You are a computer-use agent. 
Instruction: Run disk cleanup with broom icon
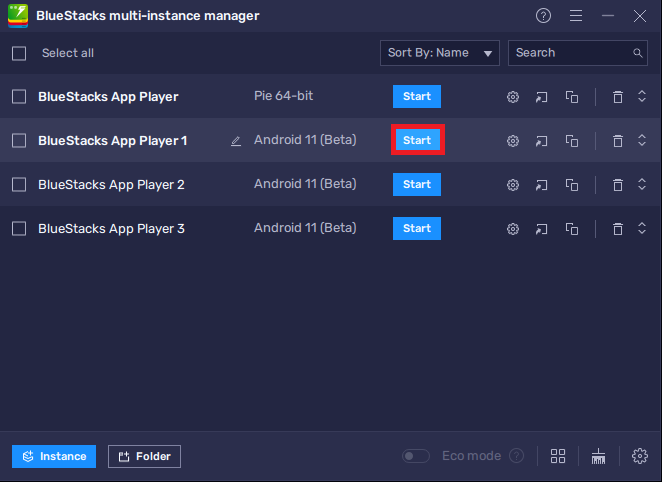[x=599, y=456]
